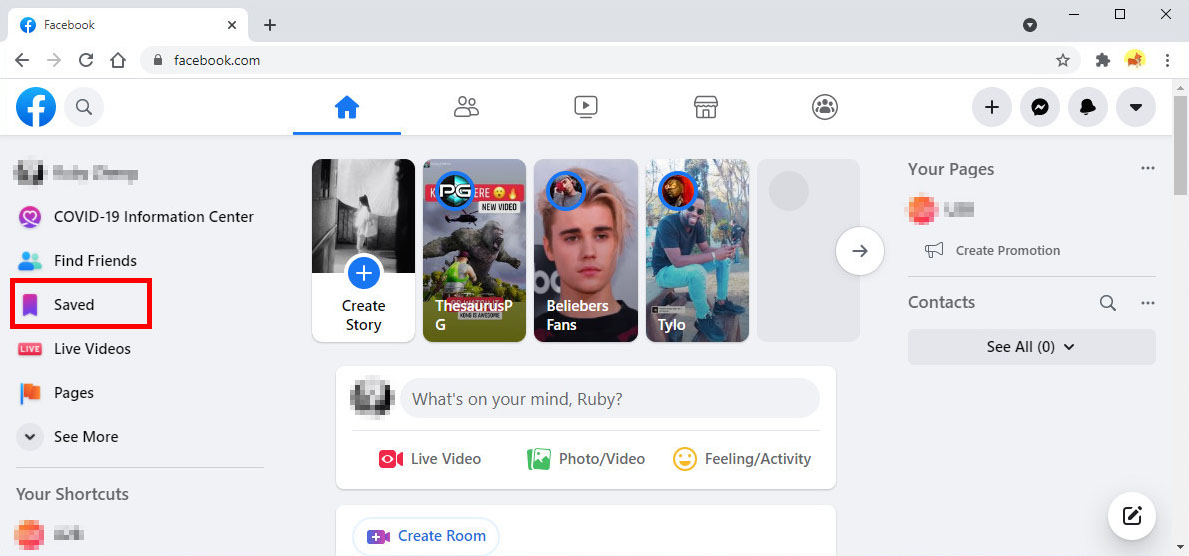Click the Create plus button in header
Image resolution: width=1189 pixels, height=556 pixels.
992,108
